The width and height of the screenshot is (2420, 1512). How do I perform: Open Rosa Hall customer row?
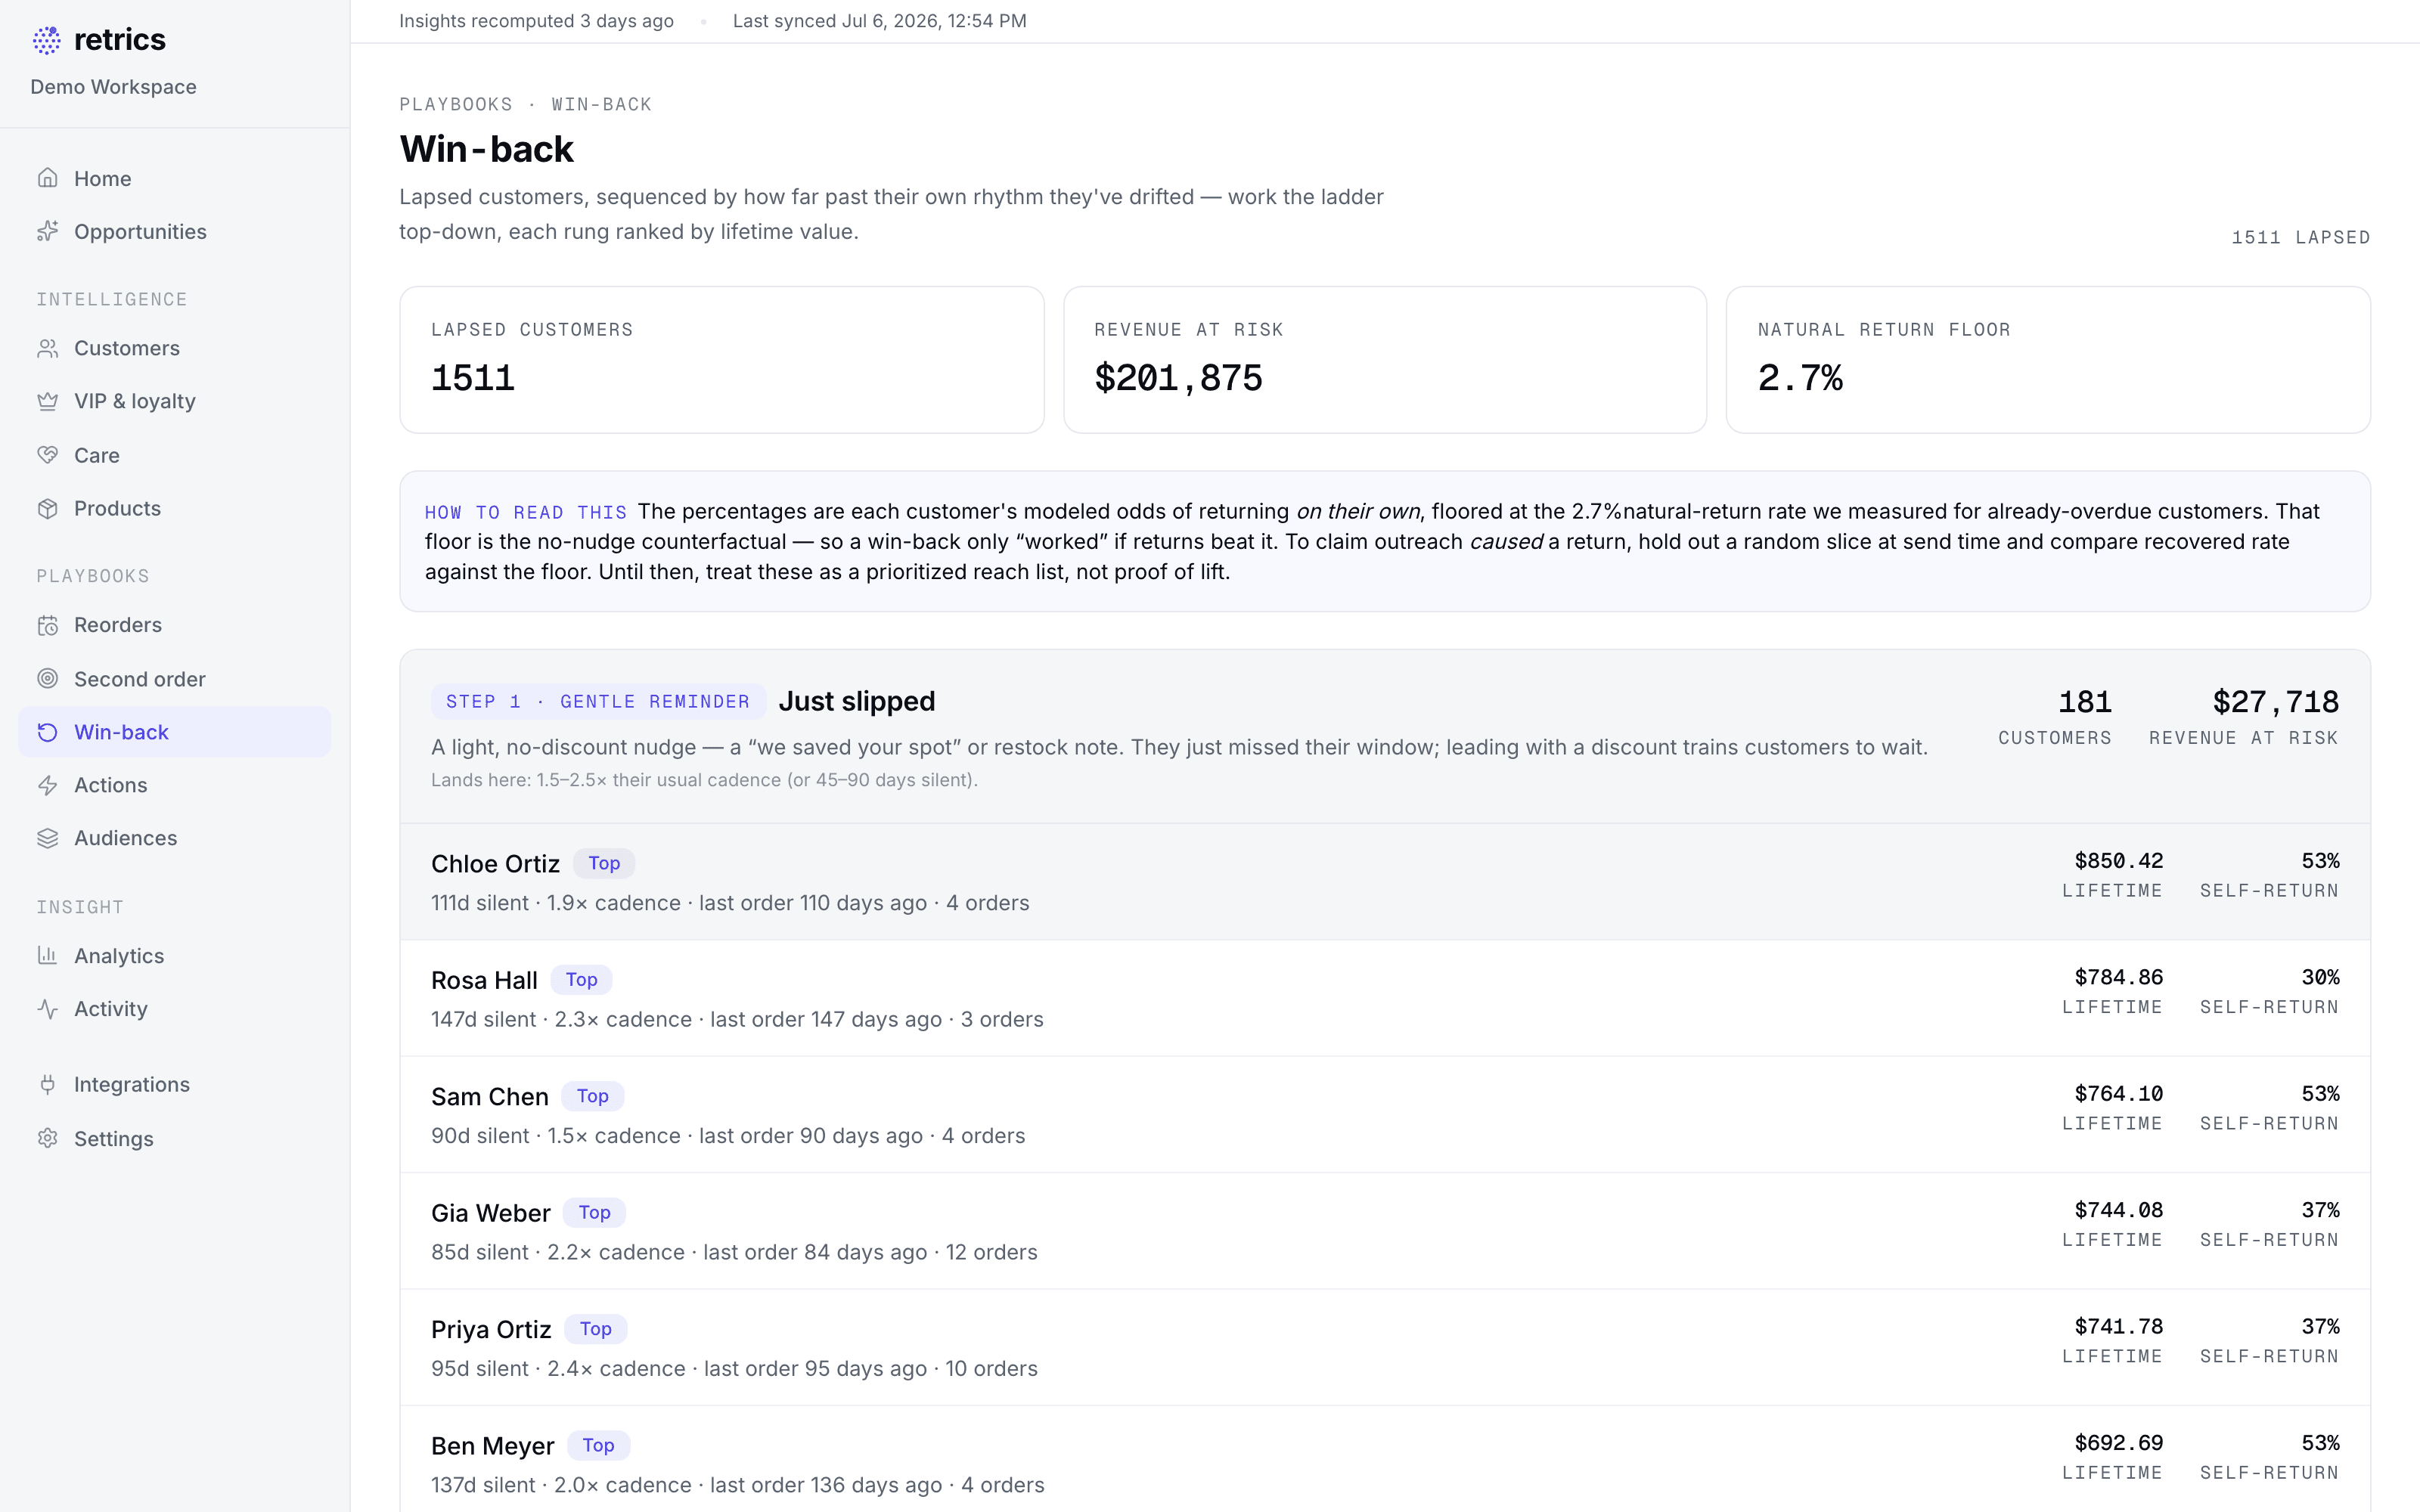point(1384,998)
